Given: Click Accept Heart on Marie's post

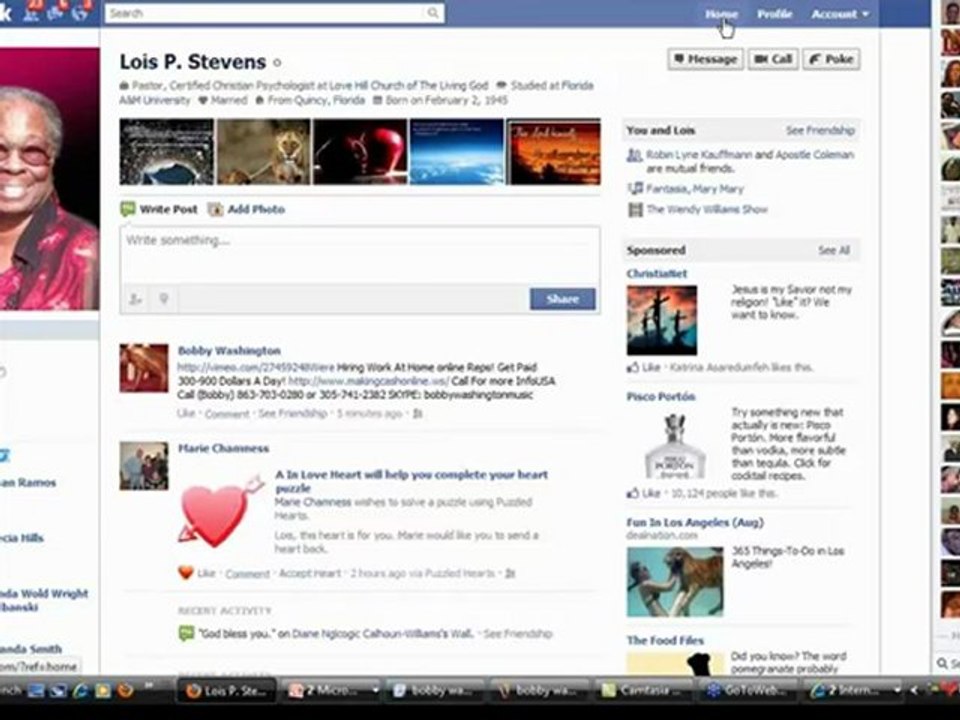Looking at the screenshot, I should pyautogui.click(x=310, y=574).
